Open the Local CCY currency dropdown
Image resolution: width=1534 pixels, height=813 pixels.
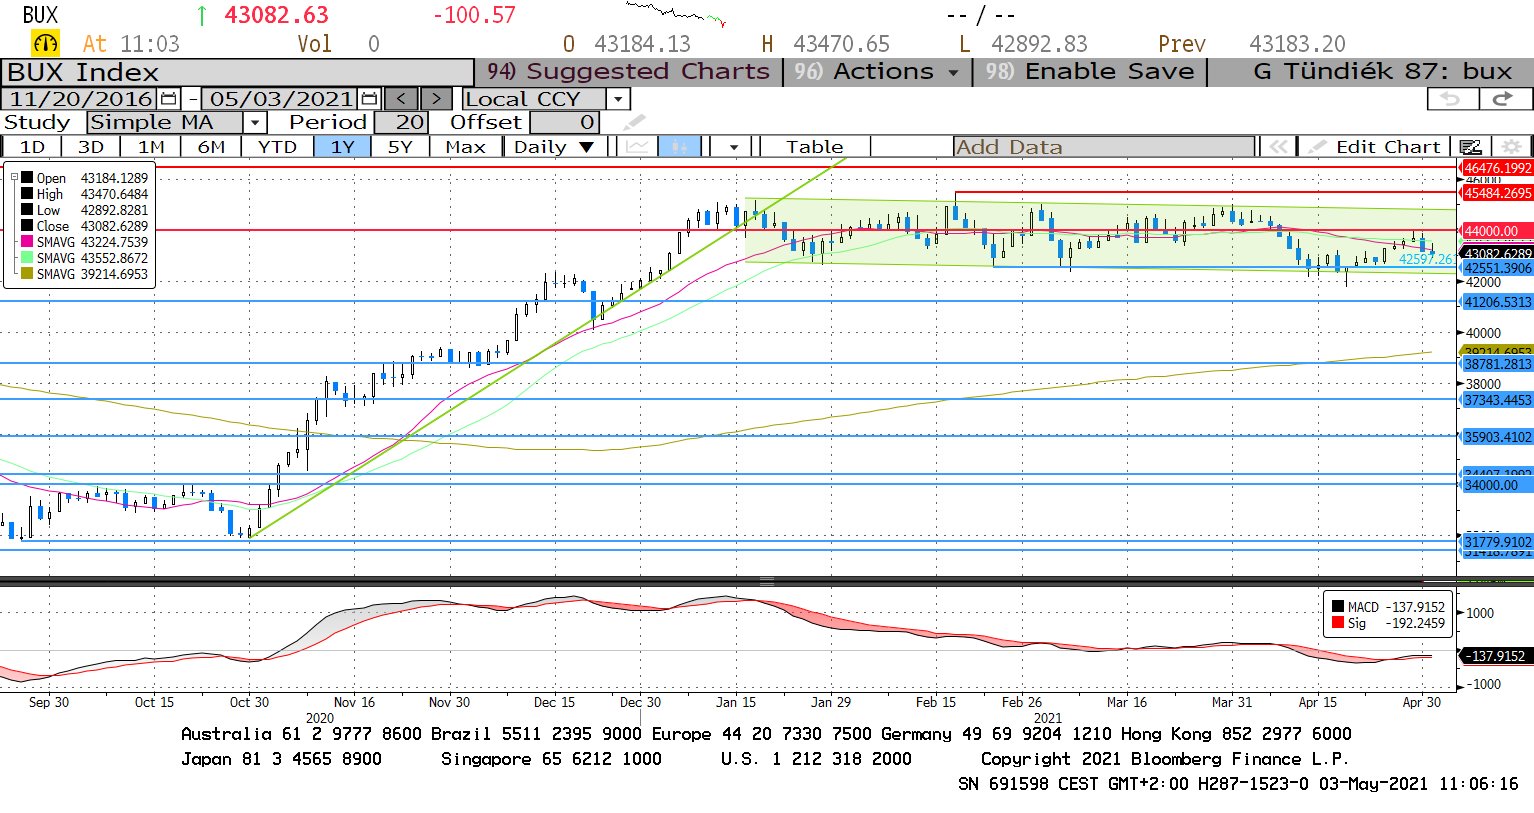point(618,99)
